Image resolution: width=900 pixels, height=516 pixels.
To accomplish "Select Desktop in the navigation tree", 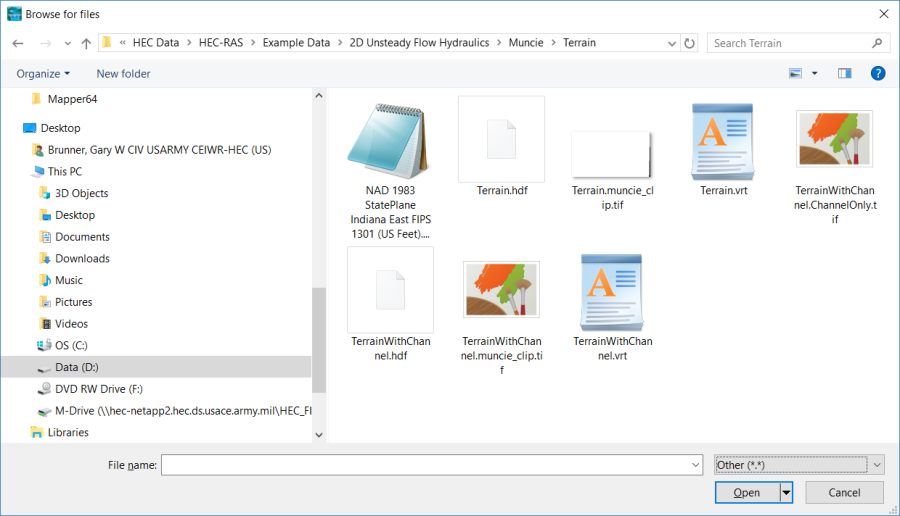I will [60, 128].
